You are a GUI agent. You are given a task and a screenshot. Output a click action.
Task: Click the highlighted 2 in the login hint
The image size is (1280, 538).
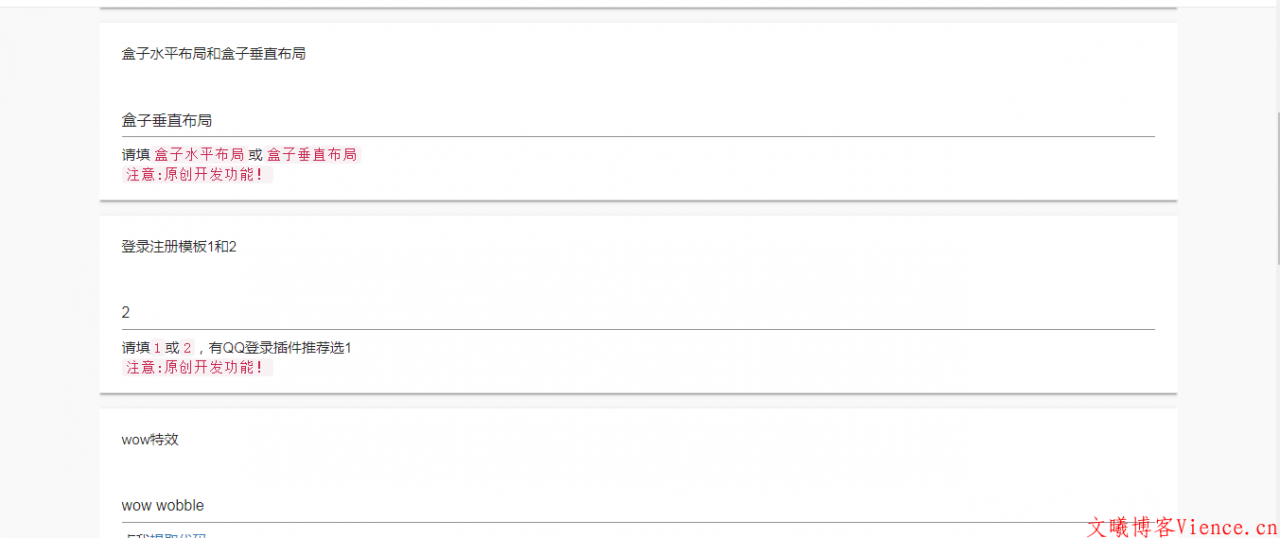tap(187, 348)
